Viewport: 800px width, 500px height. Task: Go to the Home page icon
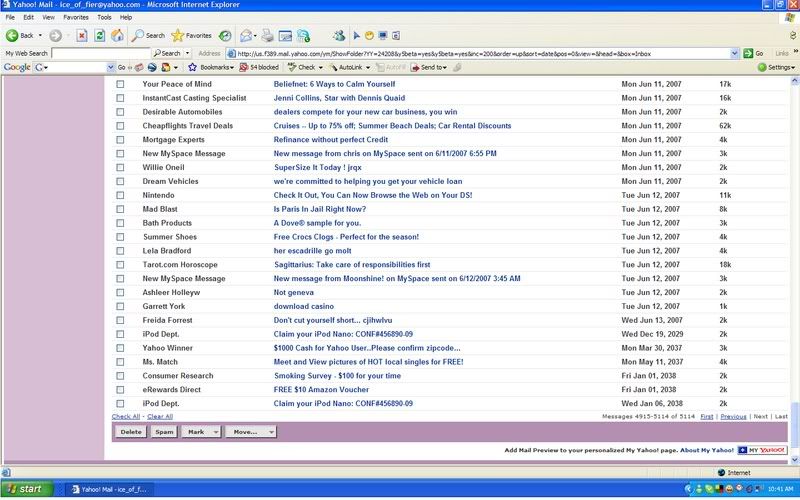[x=117, y=35]
